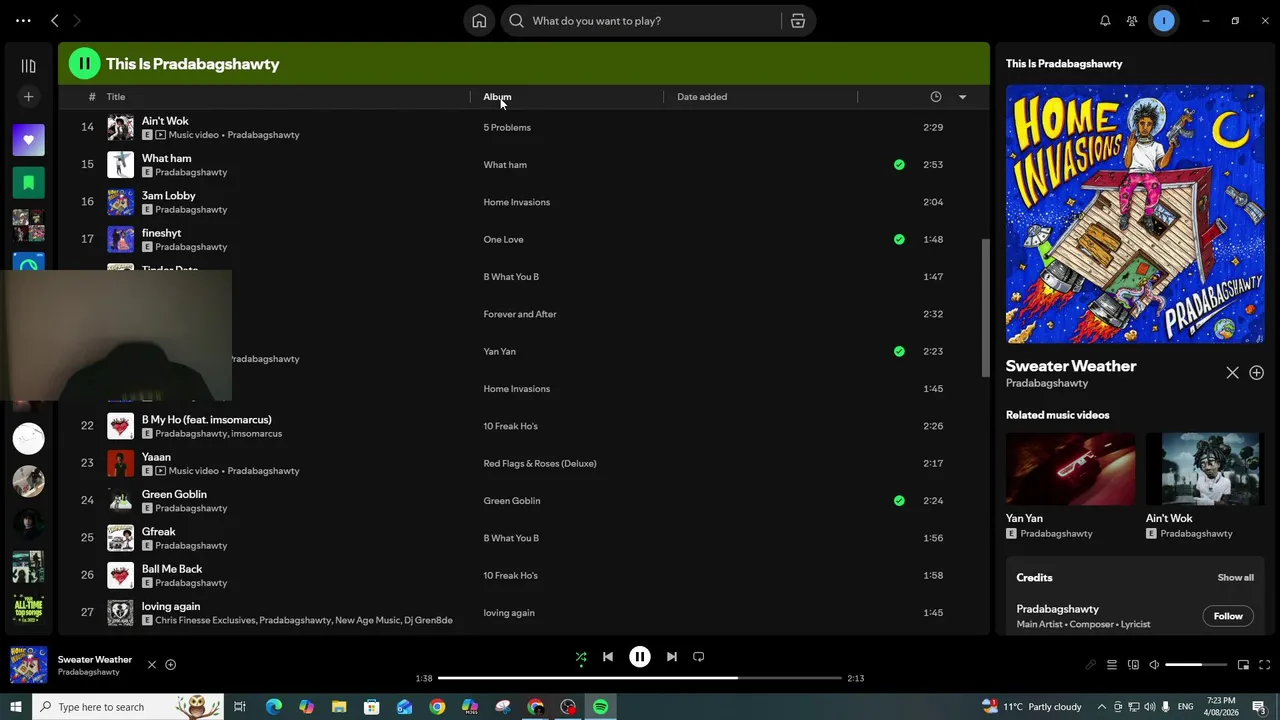Sort tracks by the Title column header

[x=116, y=97]
